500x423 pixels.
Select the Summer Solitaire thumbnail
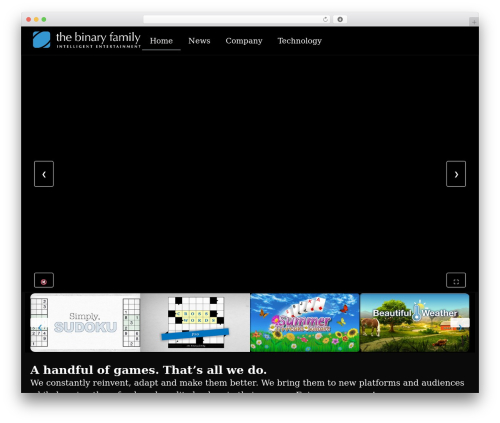tap(305, 322)
